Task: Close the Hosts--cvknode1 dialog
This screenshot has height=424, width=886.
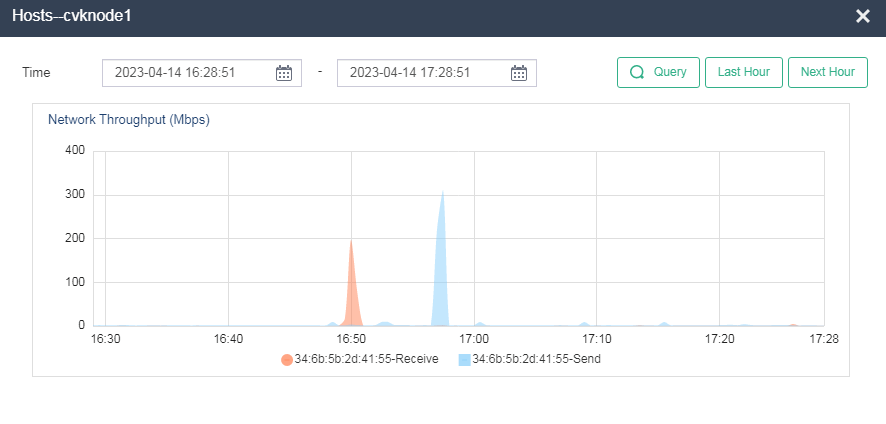Action: pyautogui.click(x=862, y=16)
